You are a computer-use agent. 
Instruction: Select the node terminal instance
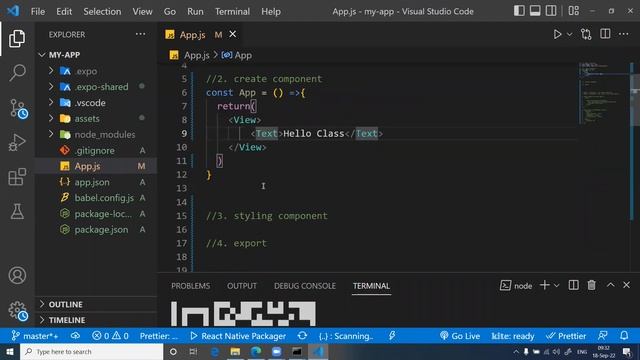(x=516, y=285)
